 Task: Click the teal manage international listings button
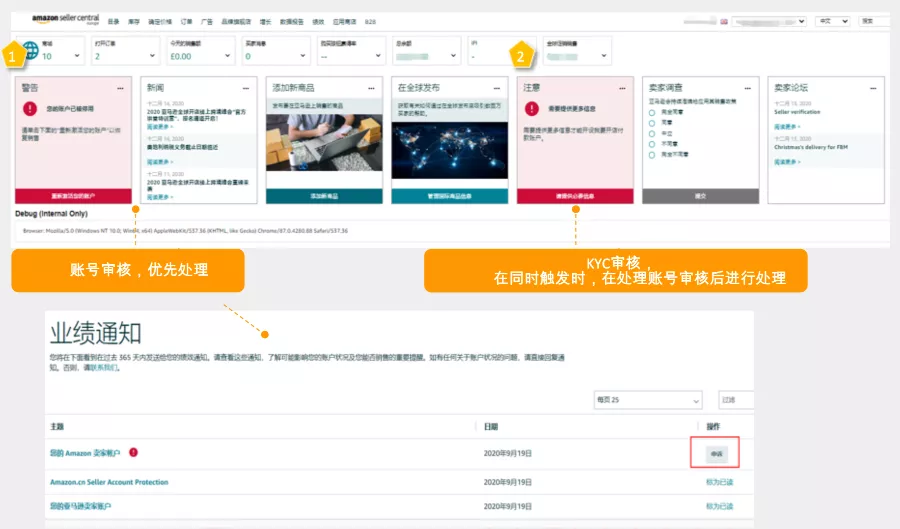tap(449, 196)
